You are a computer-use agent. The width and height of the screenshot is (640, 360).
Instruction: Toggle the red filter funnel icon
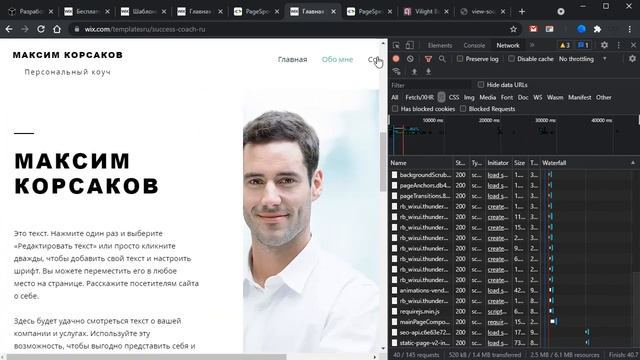[x=428, y=59]
